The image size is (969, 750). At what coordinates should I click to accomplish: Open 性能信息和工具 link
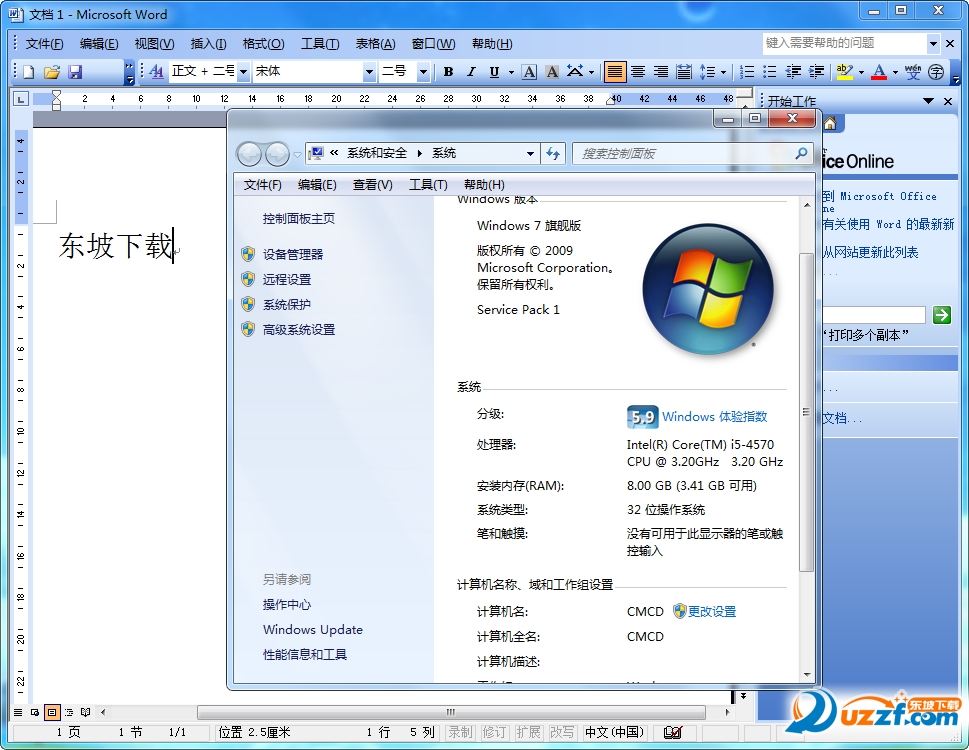tap(305, 654)
